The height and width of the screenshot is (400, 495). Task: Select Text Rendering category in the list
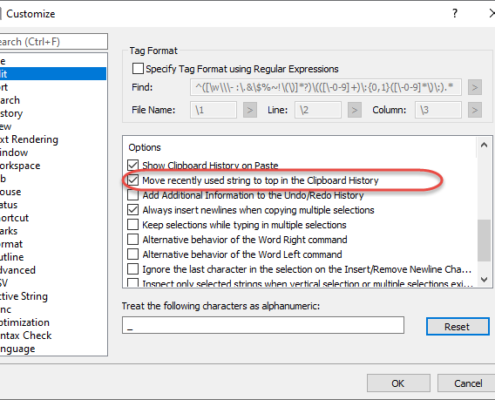click(29, 139)
